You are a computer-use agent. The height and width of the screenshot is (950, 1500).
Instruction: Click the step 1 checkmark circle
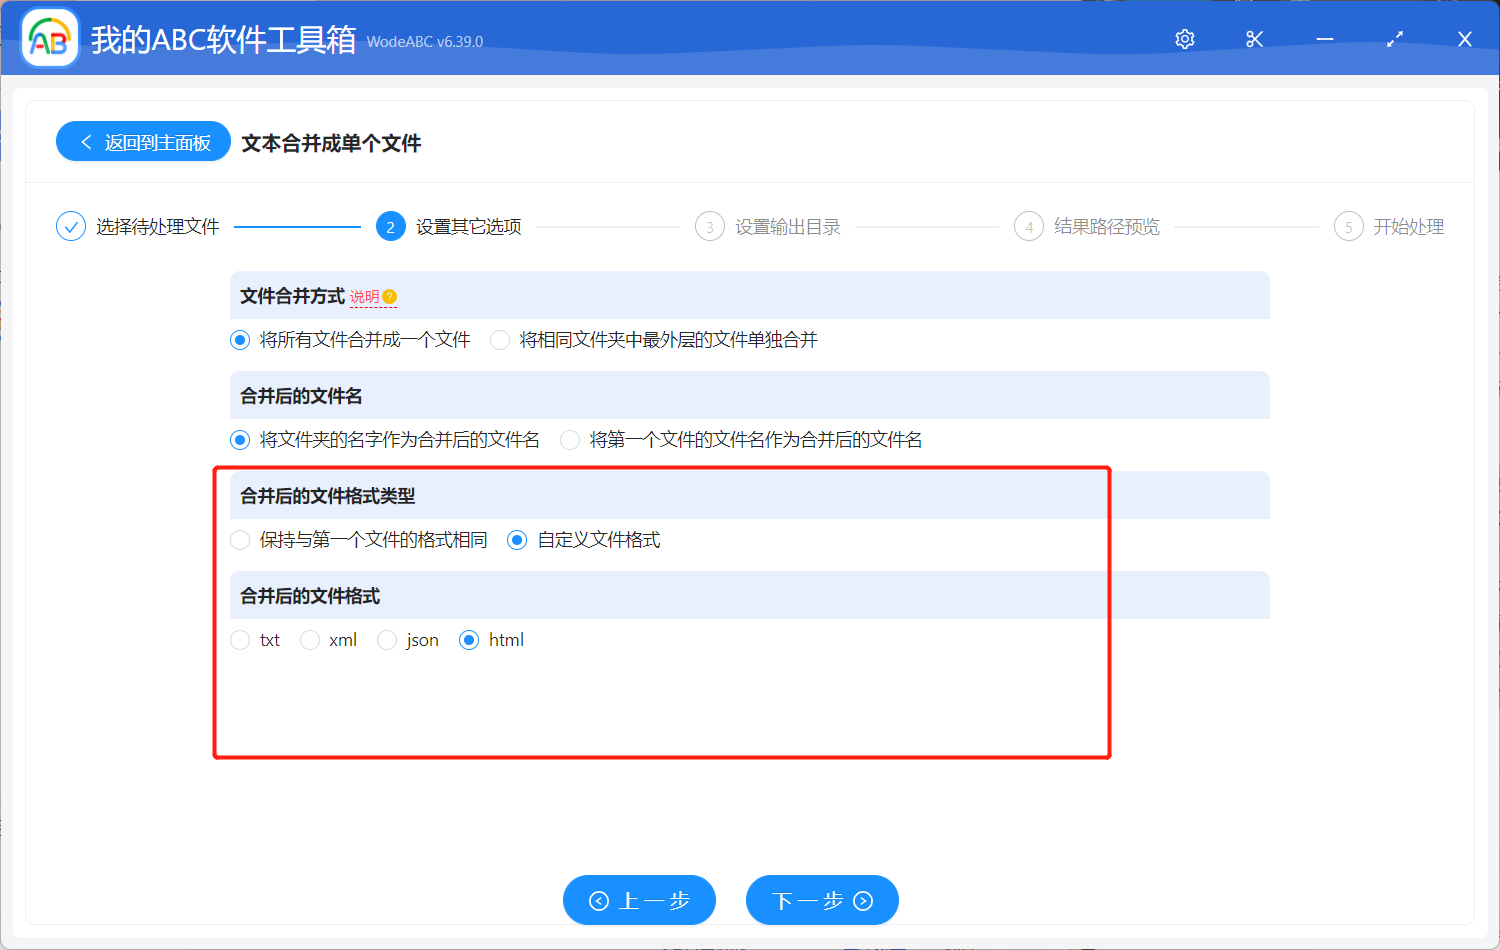coord(71,227)
